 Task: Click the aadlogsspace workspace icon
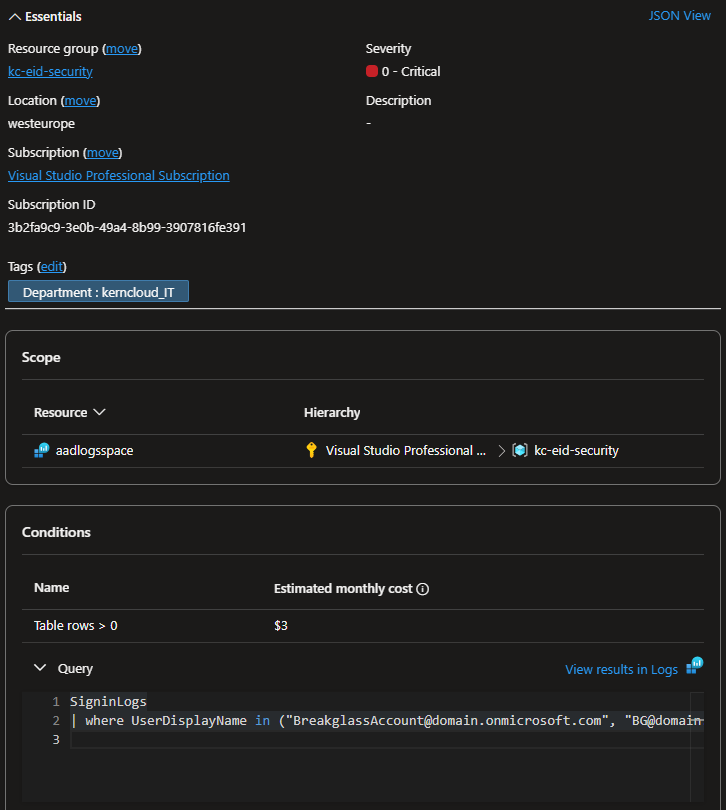point(42,451)
